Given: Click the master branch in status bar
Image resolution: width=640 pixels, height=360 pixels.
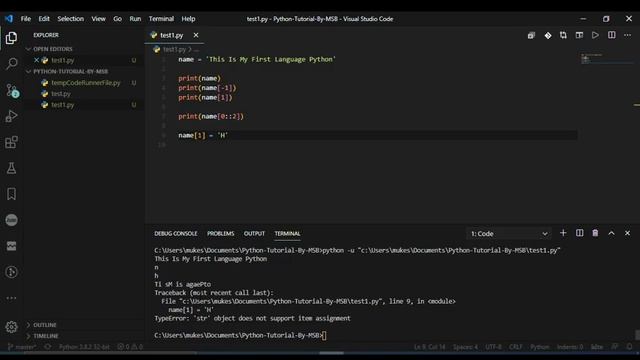Looking at the screenshot, I should pyautogui.click(x=22, y=347).
